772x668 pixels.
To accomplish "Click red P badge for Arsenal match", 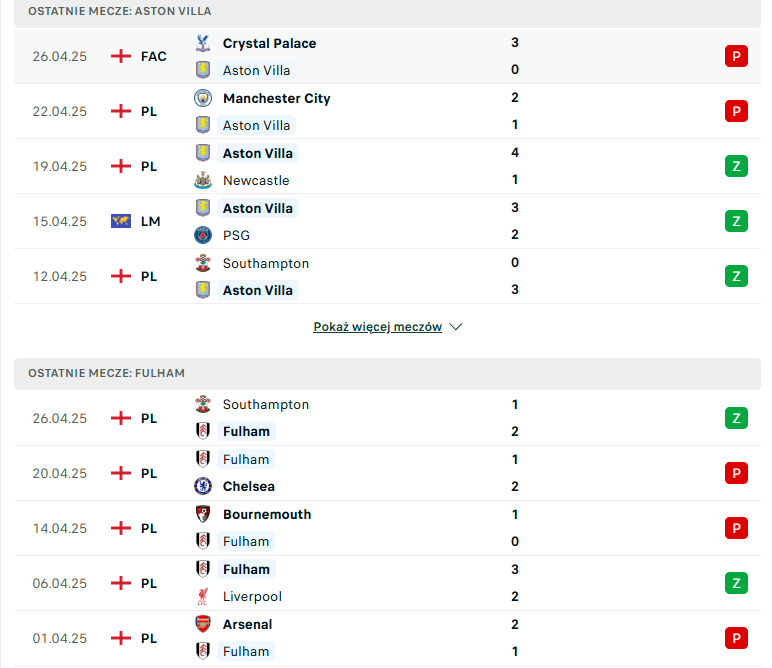I will (x=736, y=638).
